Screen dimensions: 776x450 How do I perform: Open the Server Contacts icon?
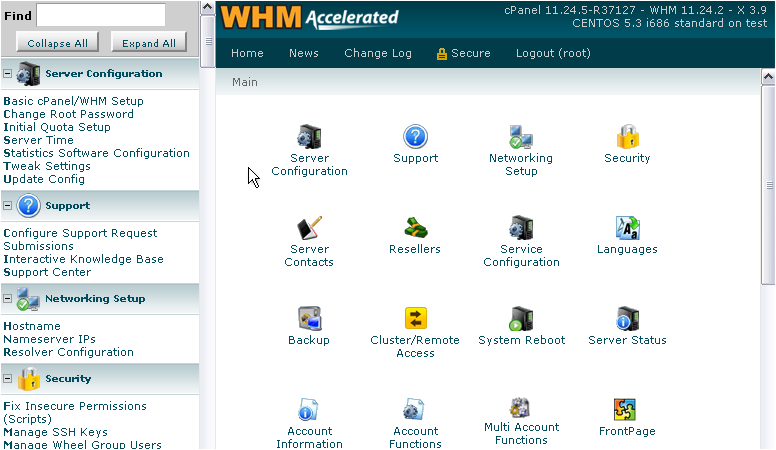[x=309, y=228]
